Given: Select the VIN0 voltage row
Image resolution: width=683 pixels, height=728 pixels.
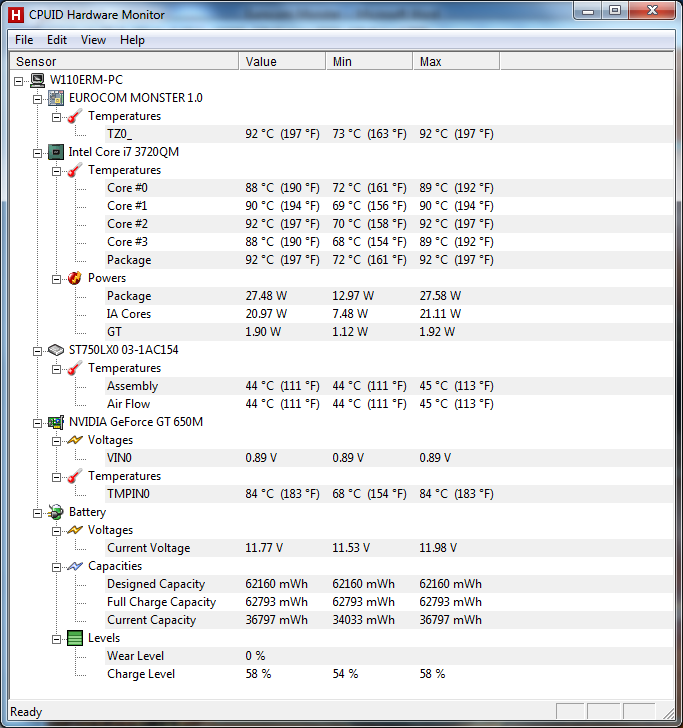Looking at the screenshot, I should click(x=389, y=458).
